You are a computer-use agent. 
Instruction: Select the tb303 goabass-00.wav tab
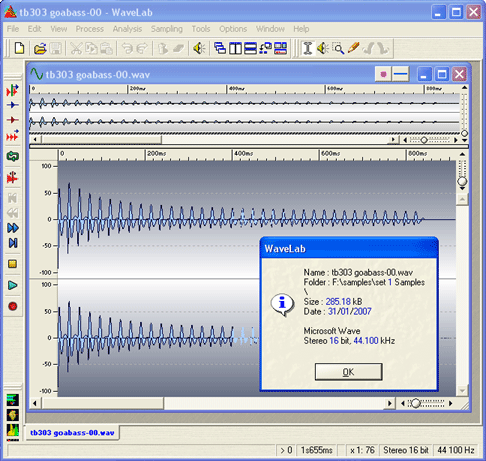[x=72, y=433]
